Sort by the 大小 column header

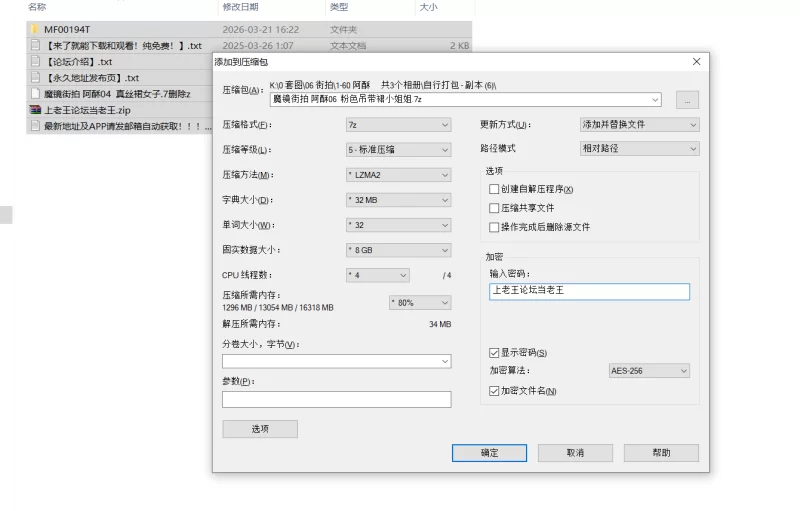[429, 7]
